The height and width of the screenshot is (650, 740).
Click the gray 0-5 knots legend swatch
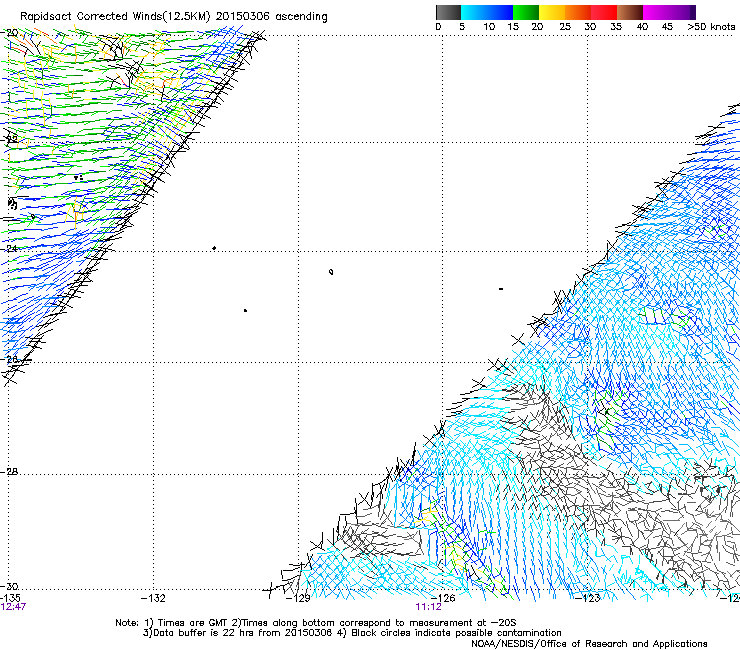tap(448, 12)
